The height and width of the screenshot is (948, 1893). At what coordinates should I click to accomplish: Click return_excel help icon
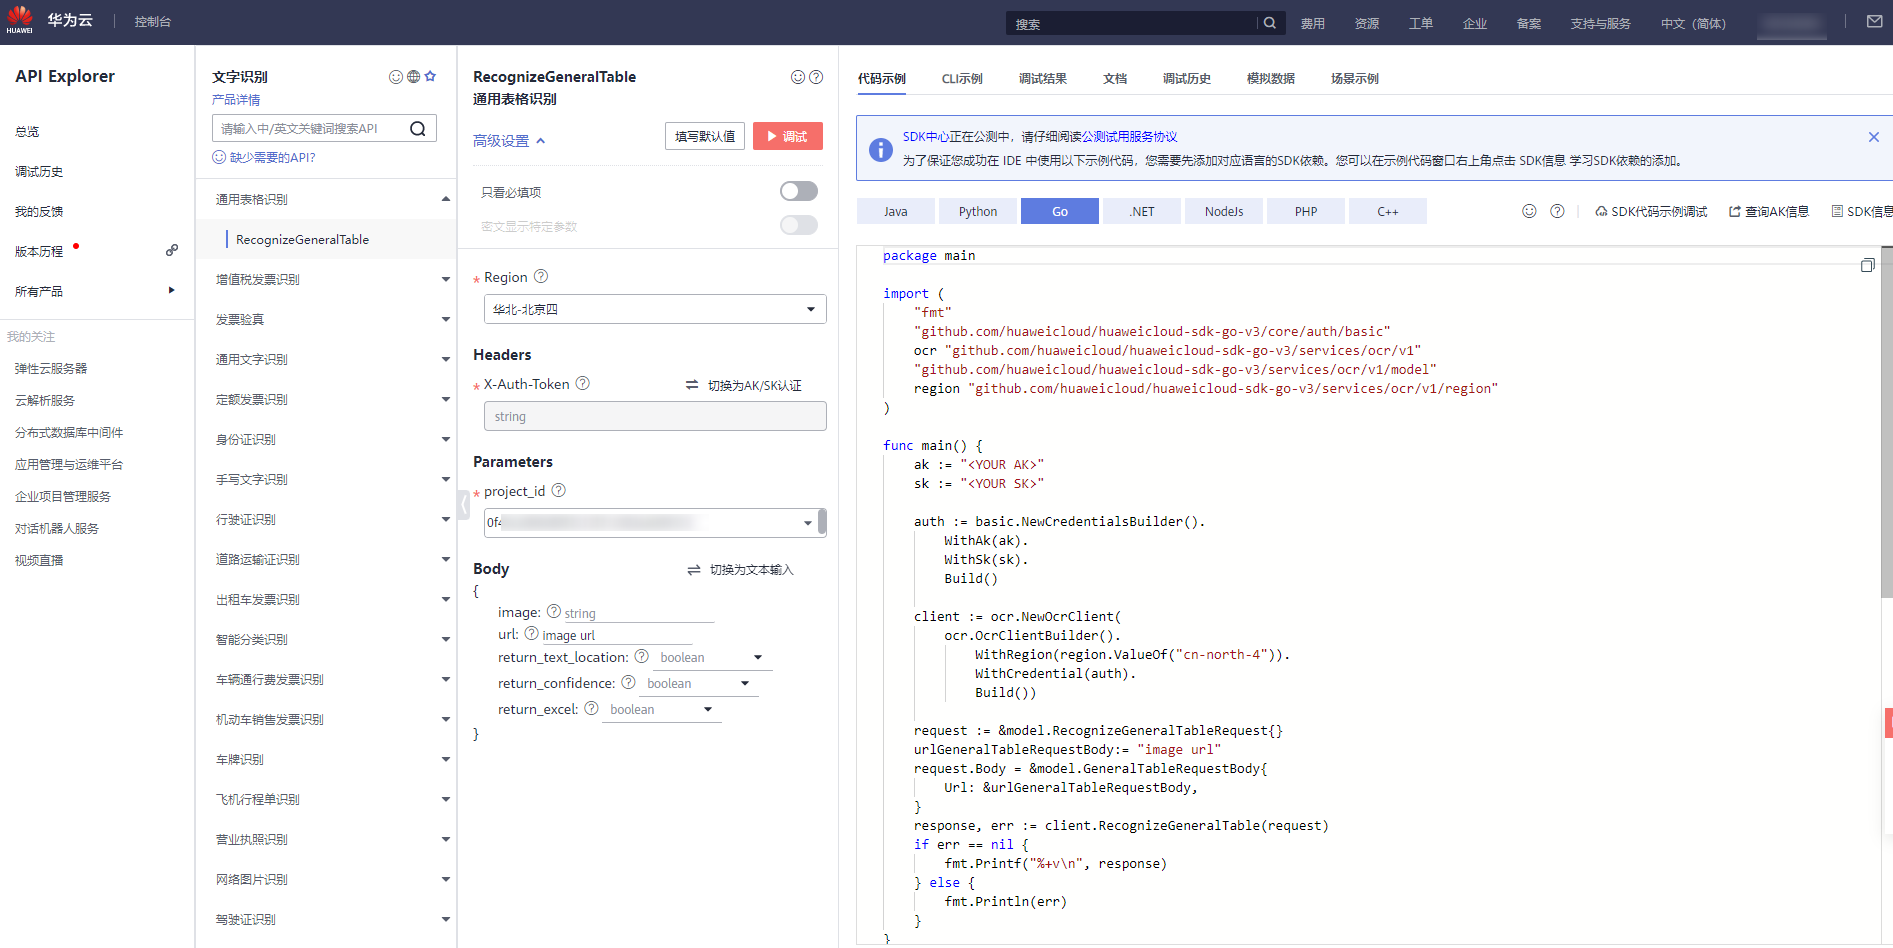click(591, 708)
